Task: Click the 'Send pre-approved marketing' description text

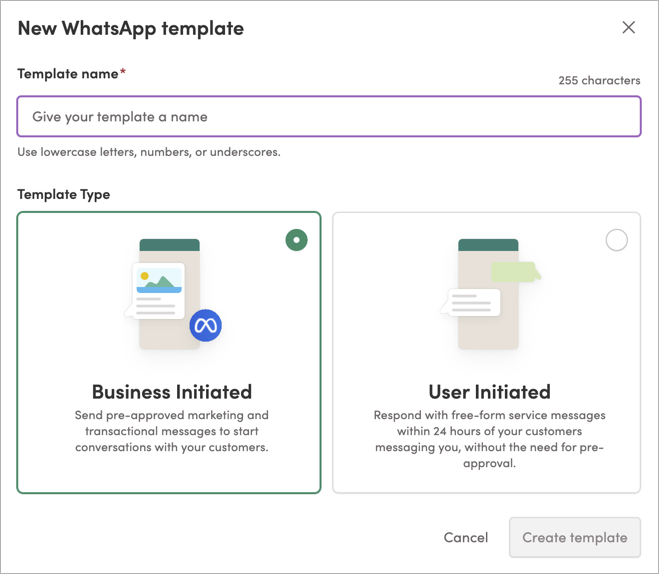Action: tap(172, 431)
